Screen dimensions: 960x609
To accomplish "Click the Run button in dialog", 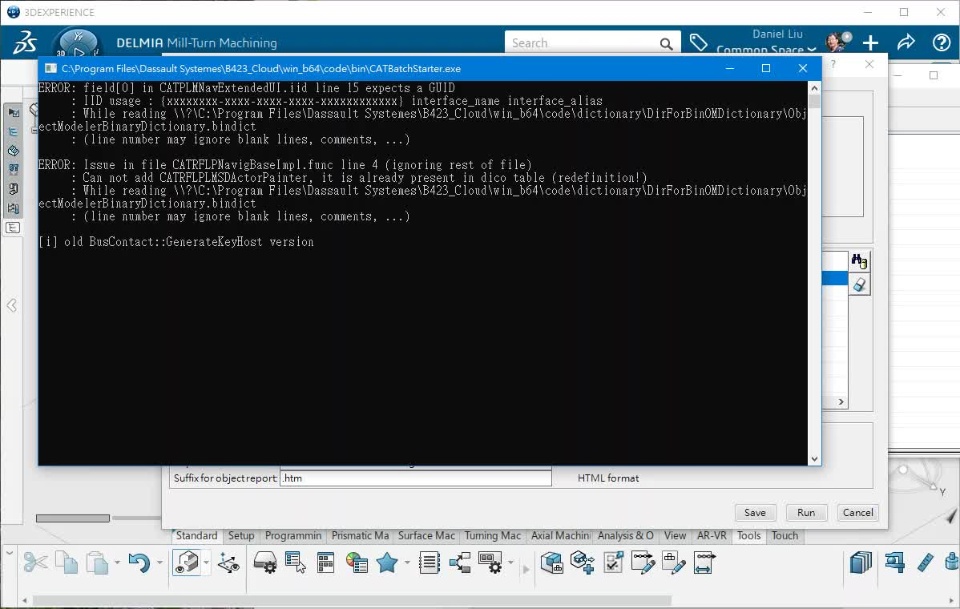I will pos(806,512).
